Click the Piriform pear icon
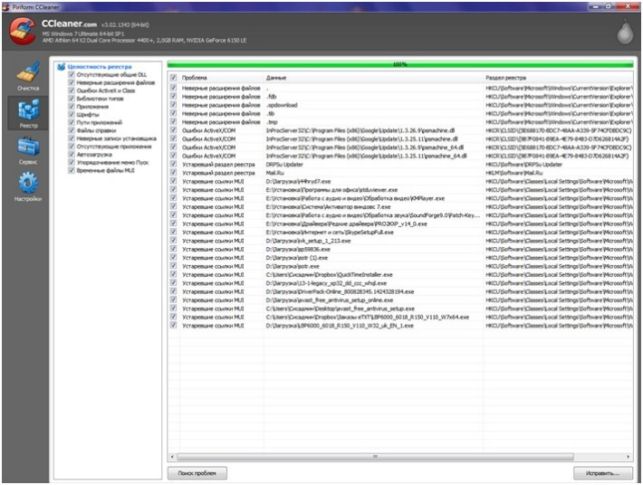Image resolution: width=643 pixels, height=485 pixels. pos(625,31)
